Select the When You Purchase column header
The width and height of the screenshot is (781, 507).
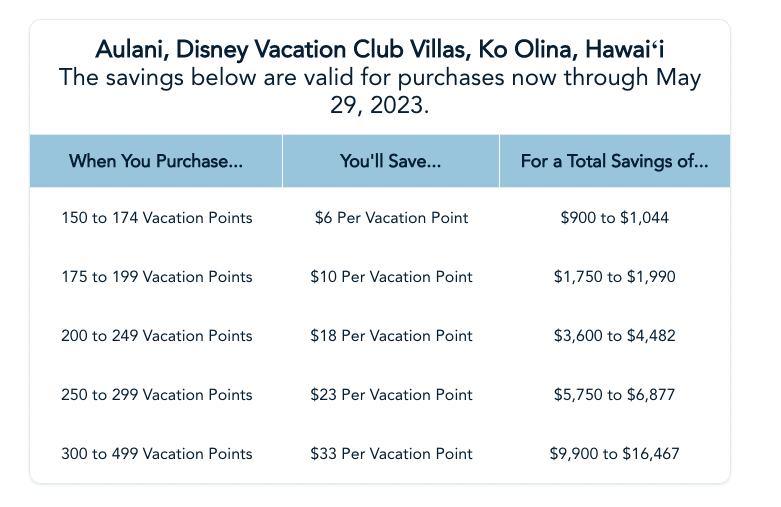click(156, 161)
